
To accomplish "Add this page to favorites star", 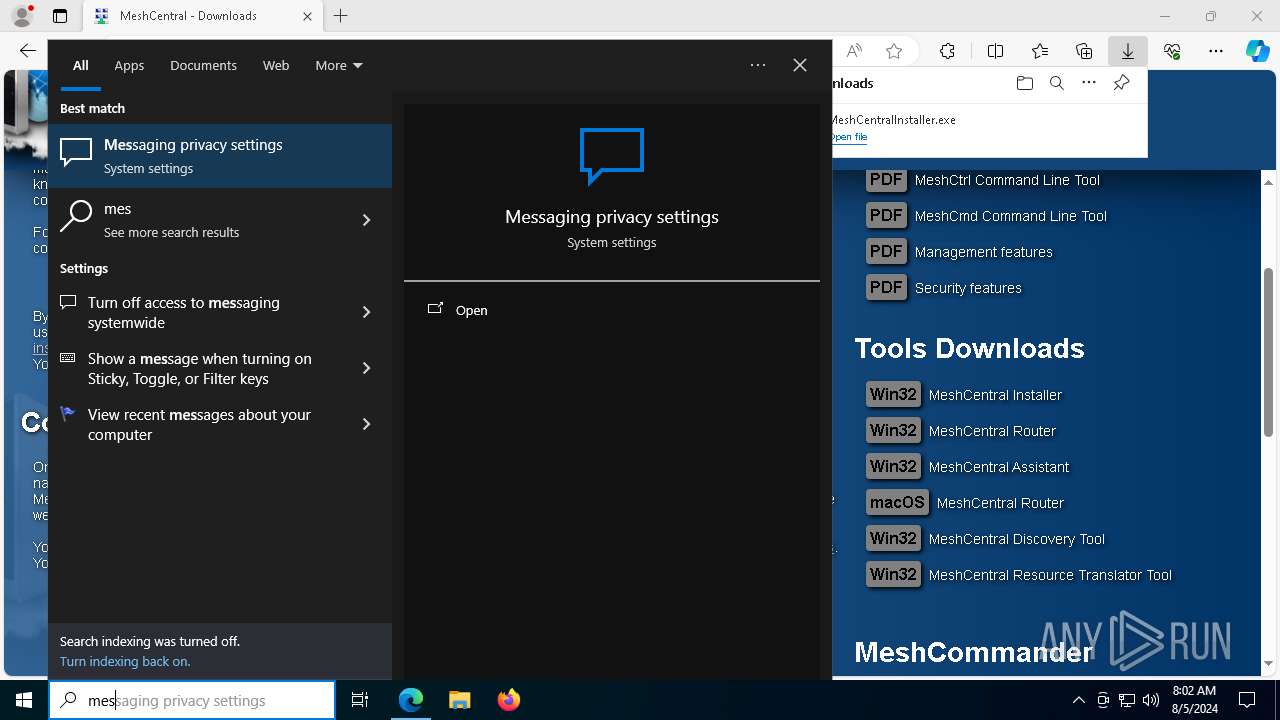I will pyautogui.click(x=894, y=51).
